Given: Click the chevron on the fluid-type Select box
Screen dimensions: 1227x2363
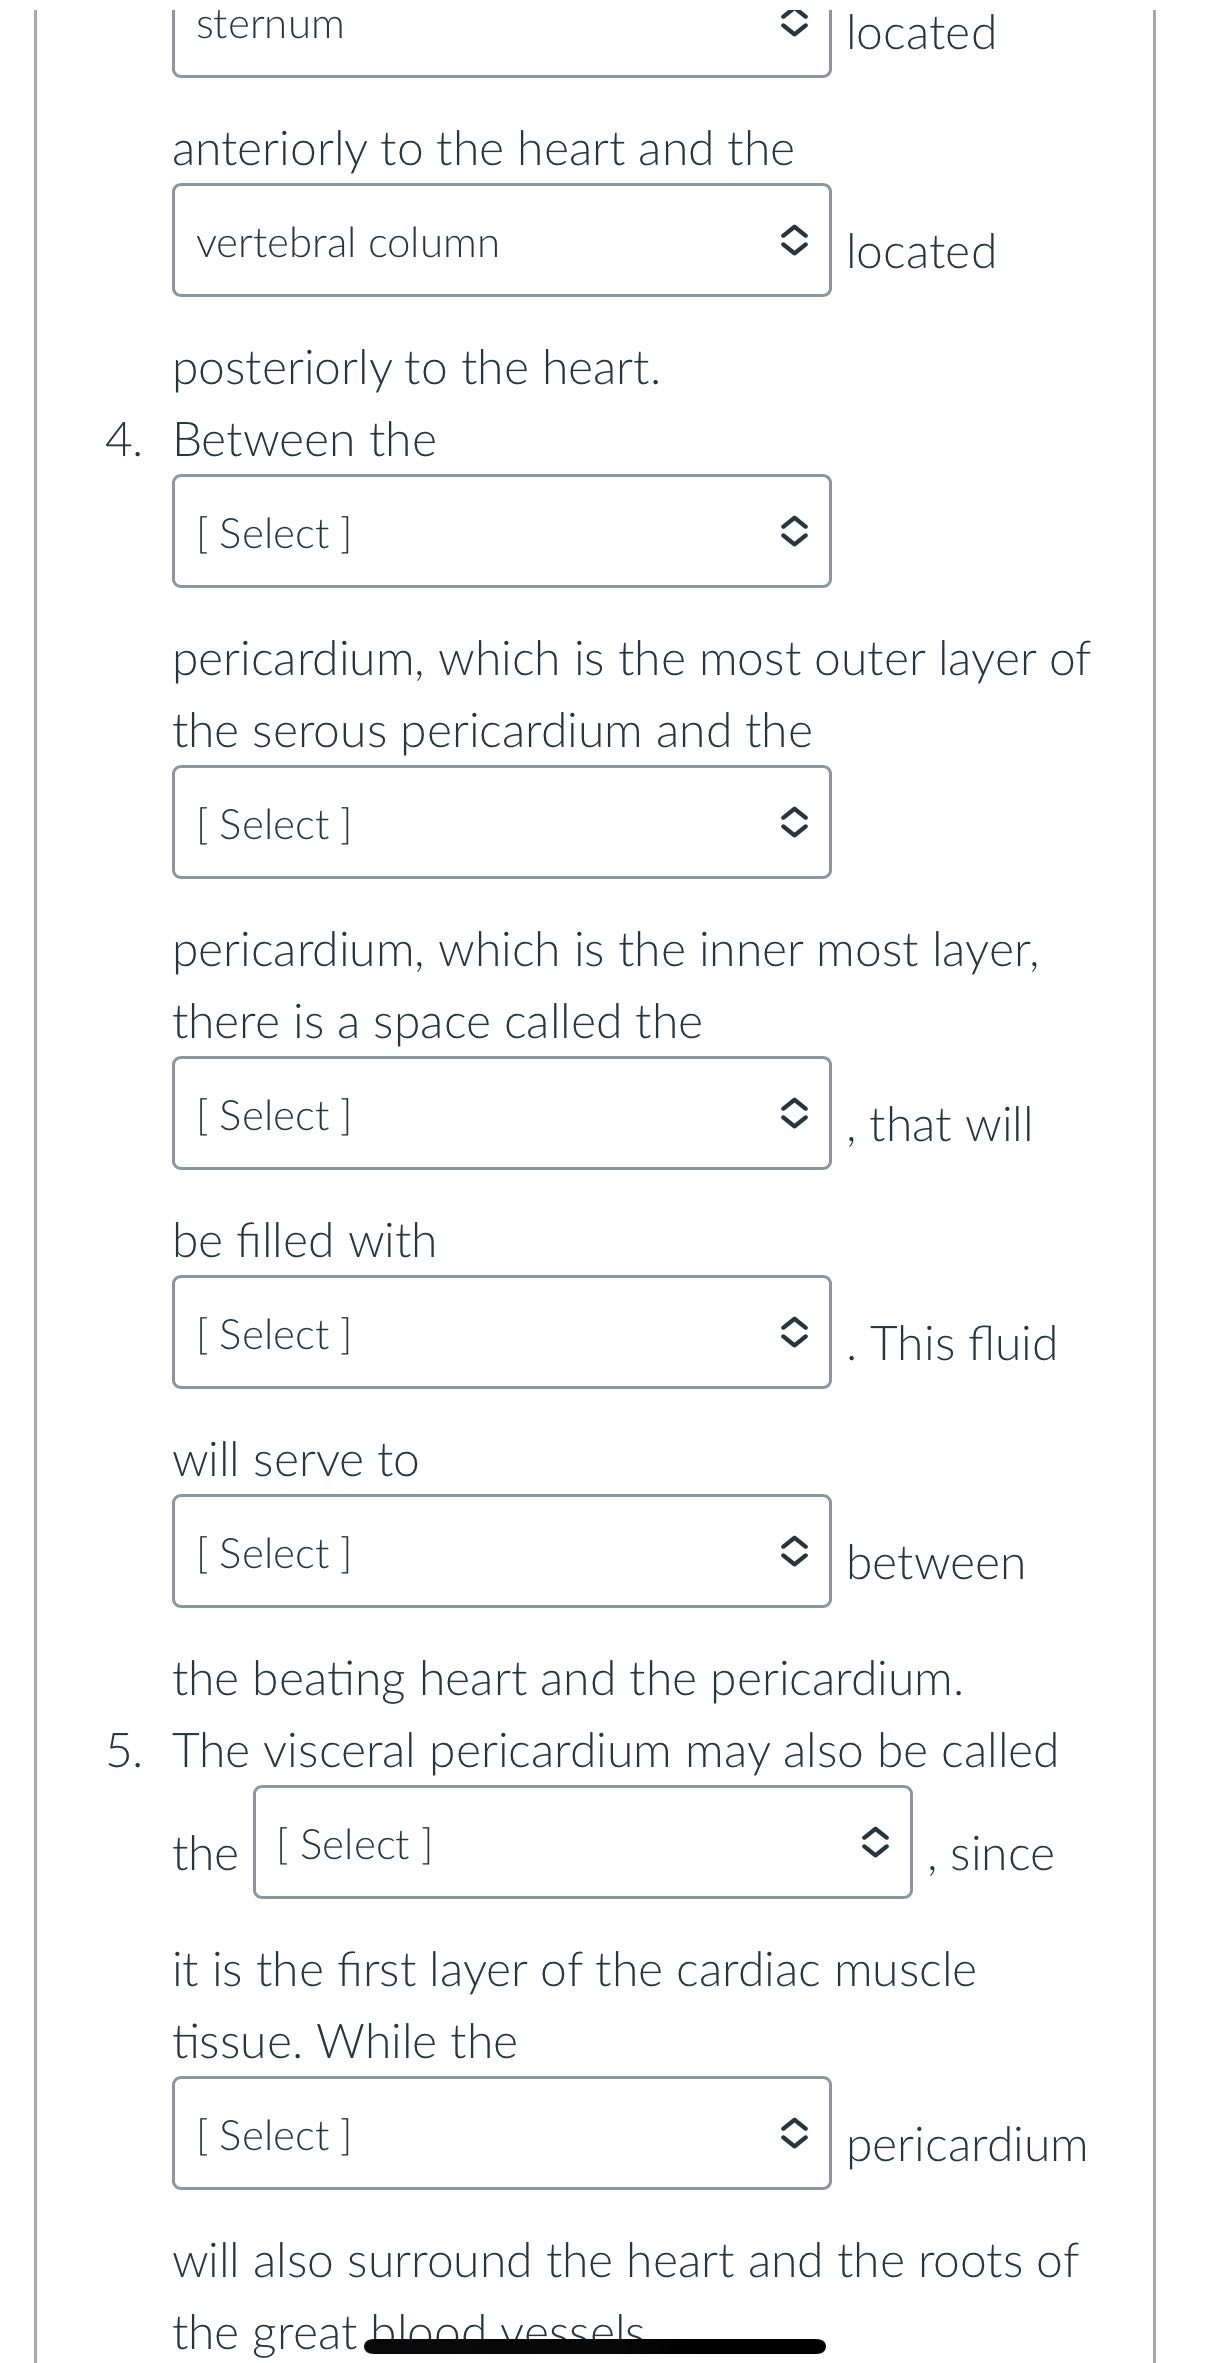Looking at the screenshot, I should tap(795, 1332).
